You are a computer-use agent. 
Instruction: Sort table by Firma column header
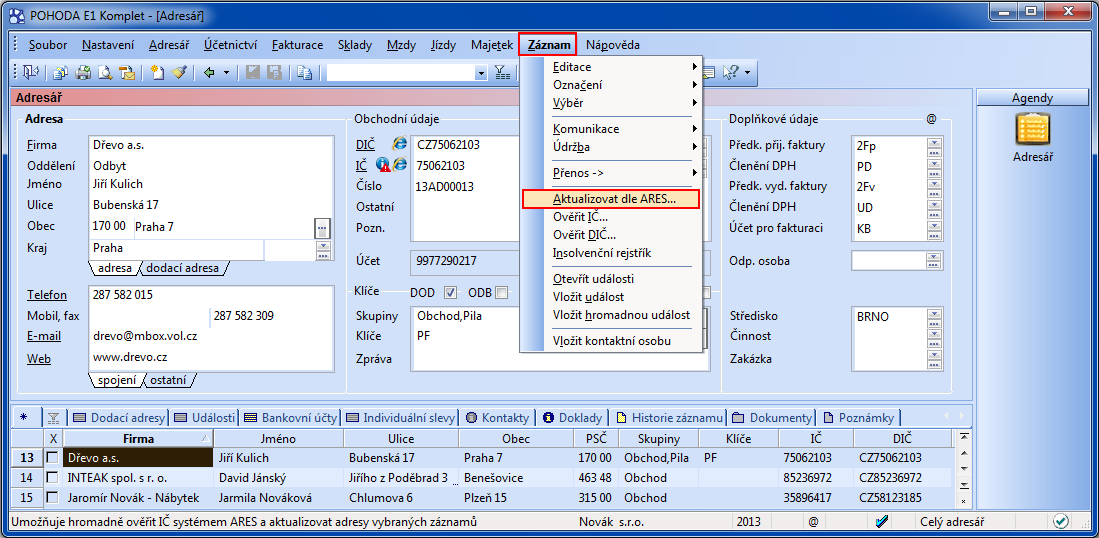click(138, 439)
